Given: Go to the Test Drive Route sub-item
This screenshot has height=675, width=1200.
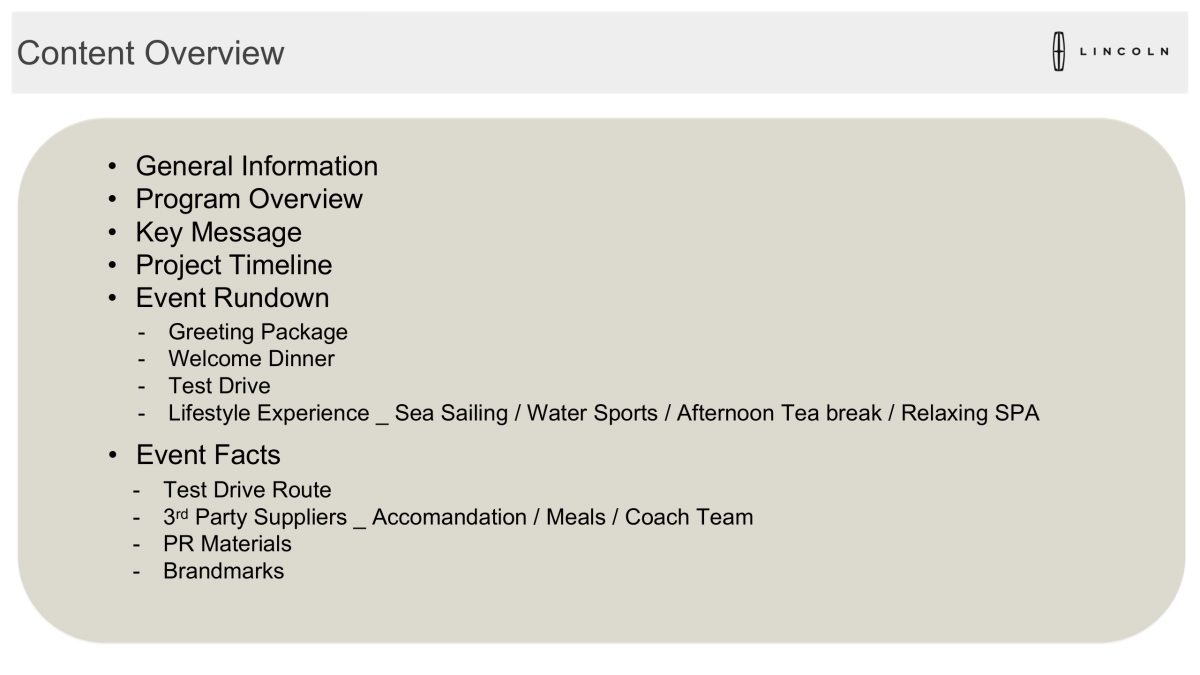Looking at the screenshot, I should click(x=247, y=490).
